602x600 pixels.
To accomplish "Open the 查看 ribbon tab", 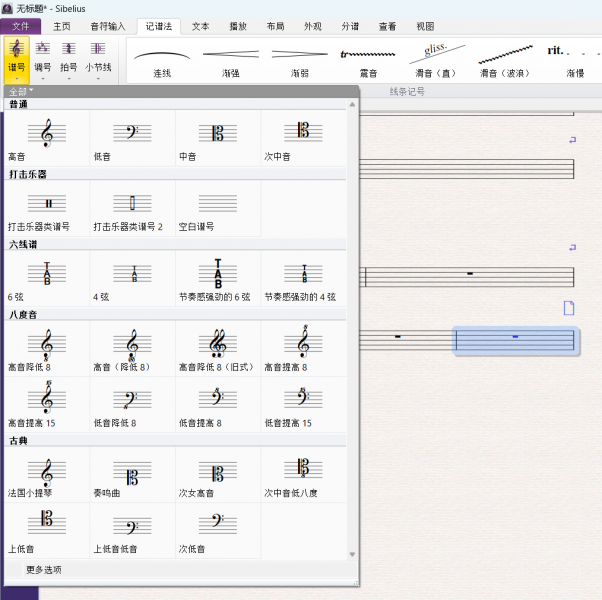I will 387,26.
